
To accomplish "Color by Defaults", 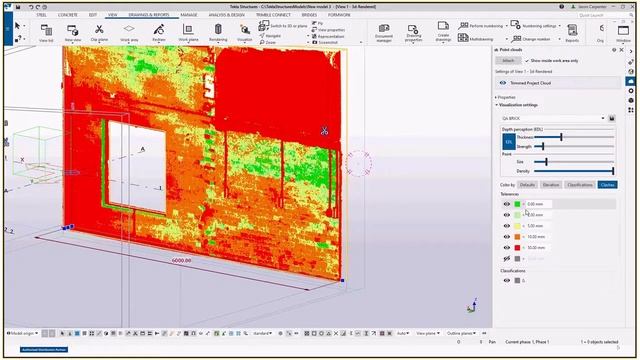I will click(527, 185).
